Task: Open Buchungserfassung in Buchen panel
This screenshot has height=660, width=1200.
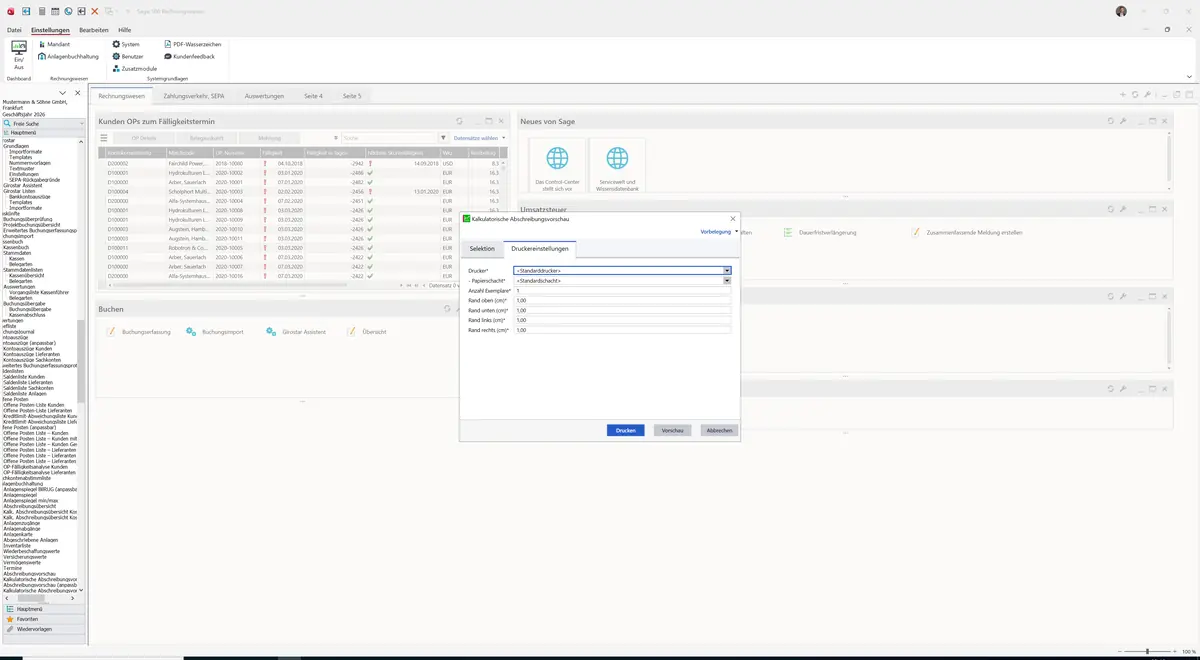Action: (x=139, y=331)
